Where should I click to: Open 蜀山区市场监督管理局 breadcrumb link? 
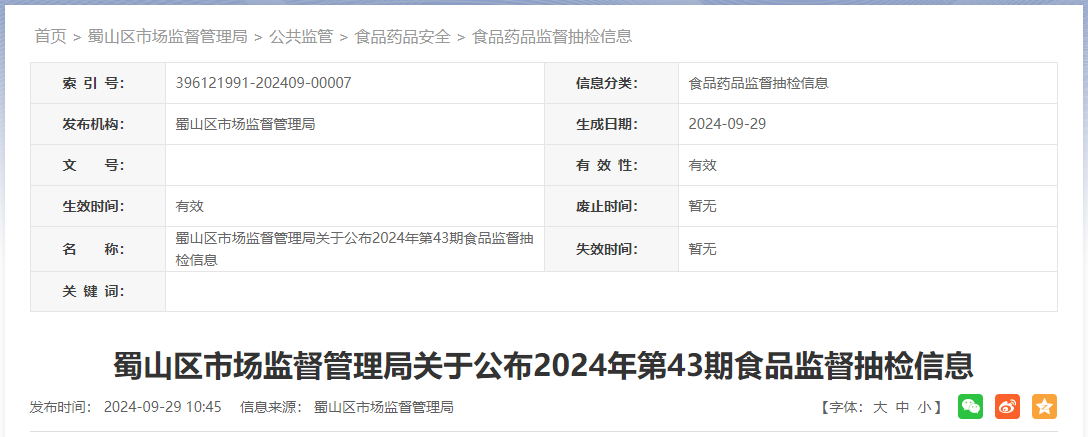(167, 37)
